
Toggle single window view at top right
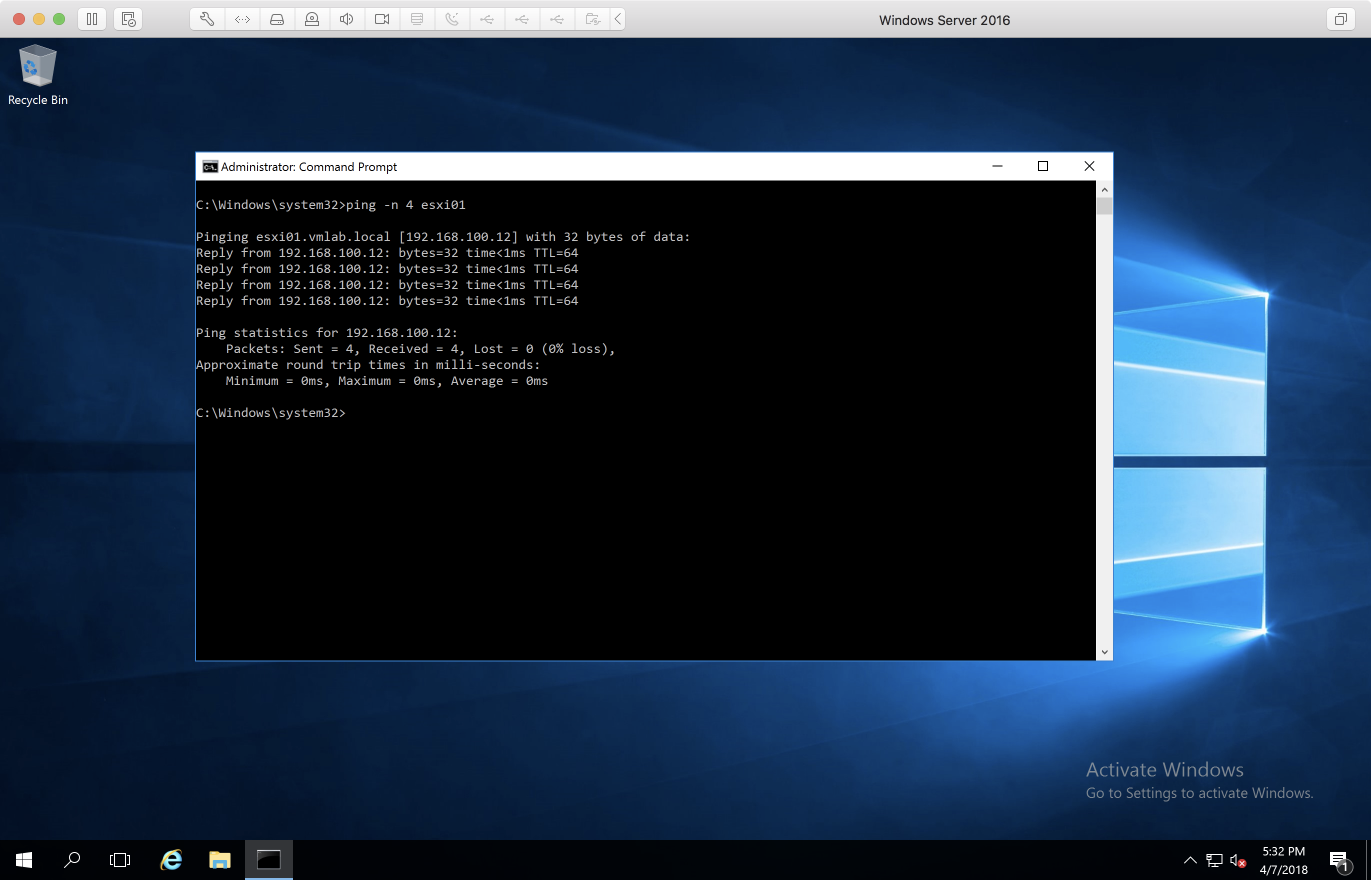(1339, 19)
